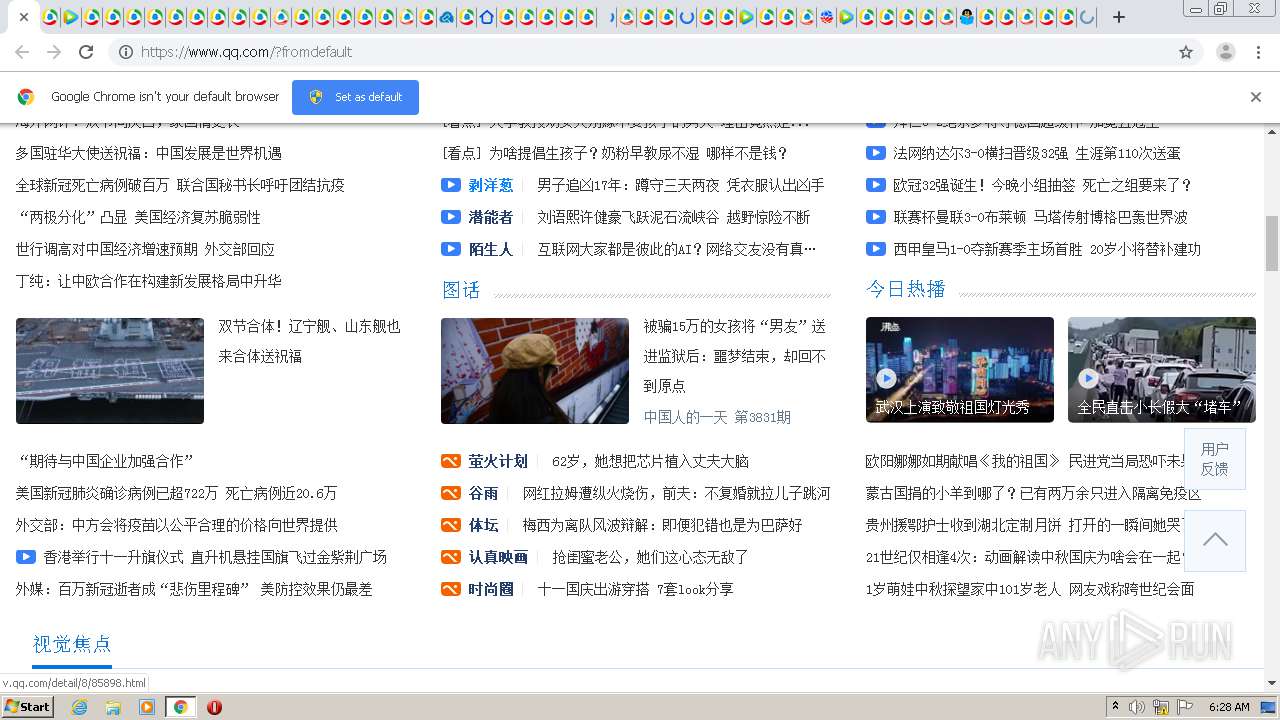Open 美国新冠肺炎确诊病例已超722万 headline
1280x720 pixels.
point(176,493)
